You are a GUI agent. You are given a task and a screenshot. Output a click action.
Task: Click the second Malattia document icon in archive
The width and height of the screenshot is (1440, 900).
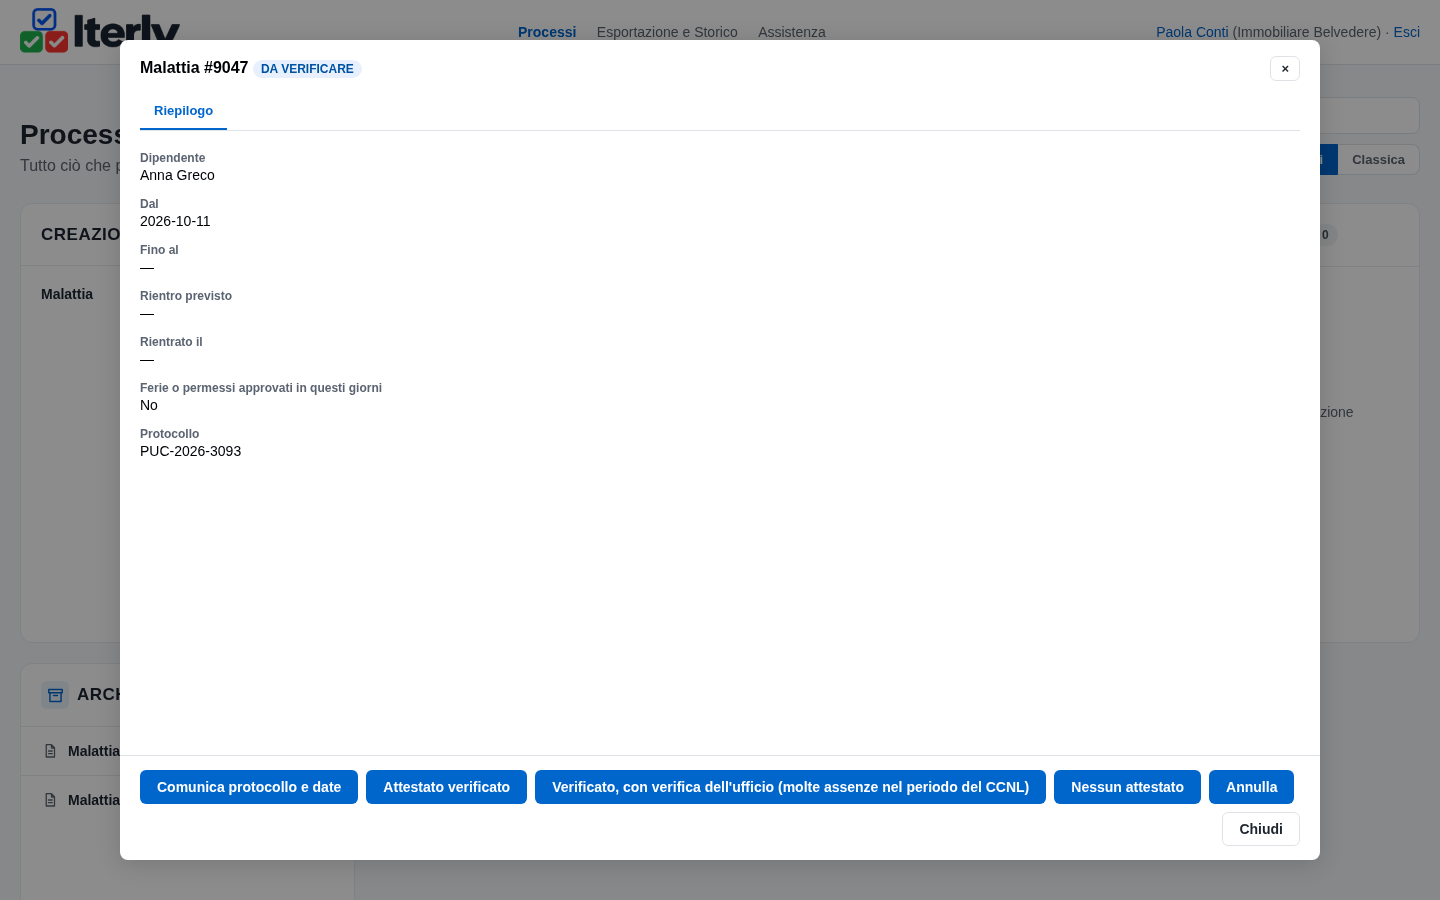click(51, 800)
